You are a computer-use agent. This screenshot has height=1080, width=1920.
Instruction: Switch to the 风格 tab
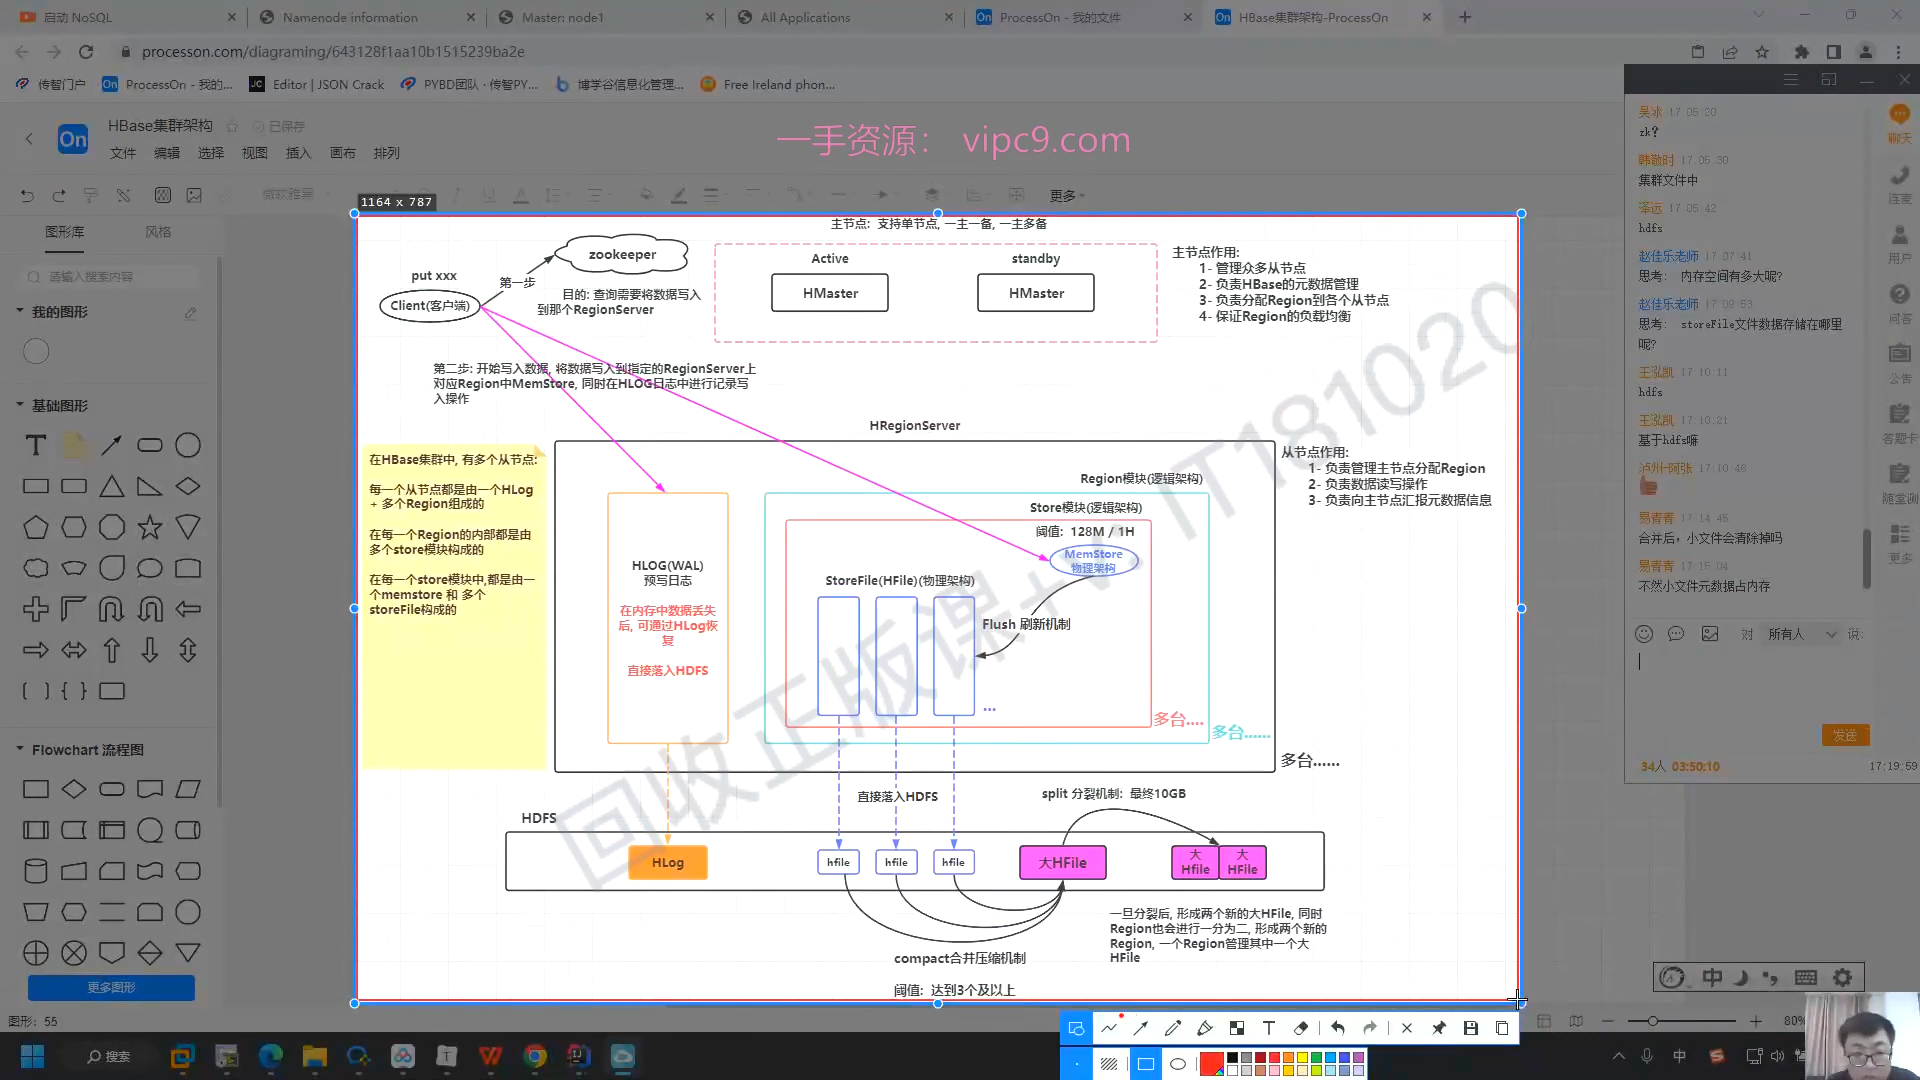(158, 232)
